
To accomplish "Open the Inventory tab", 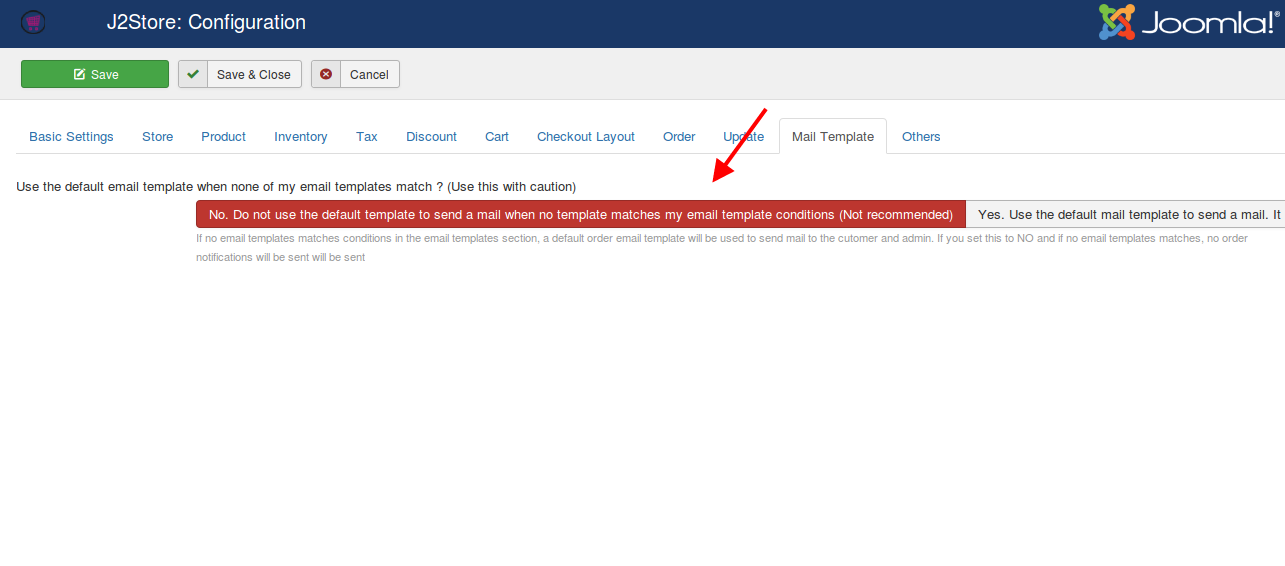I will pyautogui.click(x=300, y=137).
